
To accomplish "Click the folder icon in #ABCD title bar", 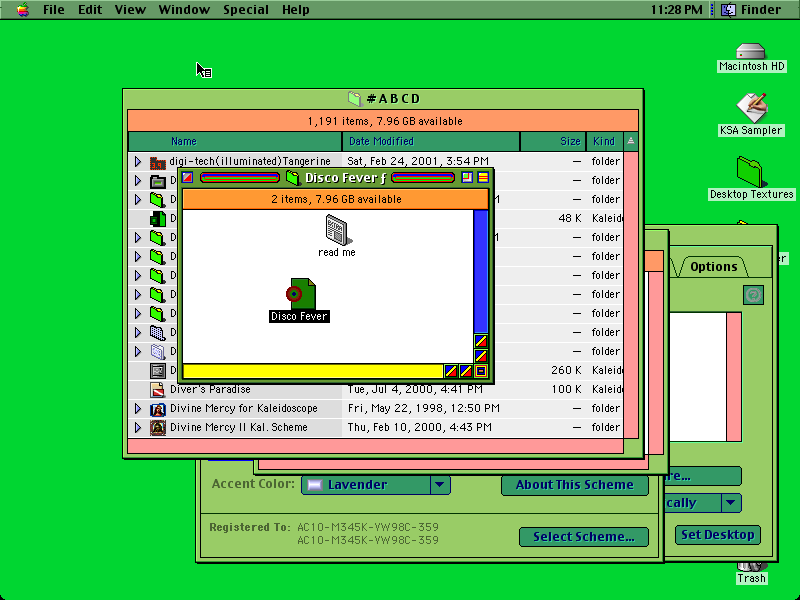I will [x=355, y=98].
